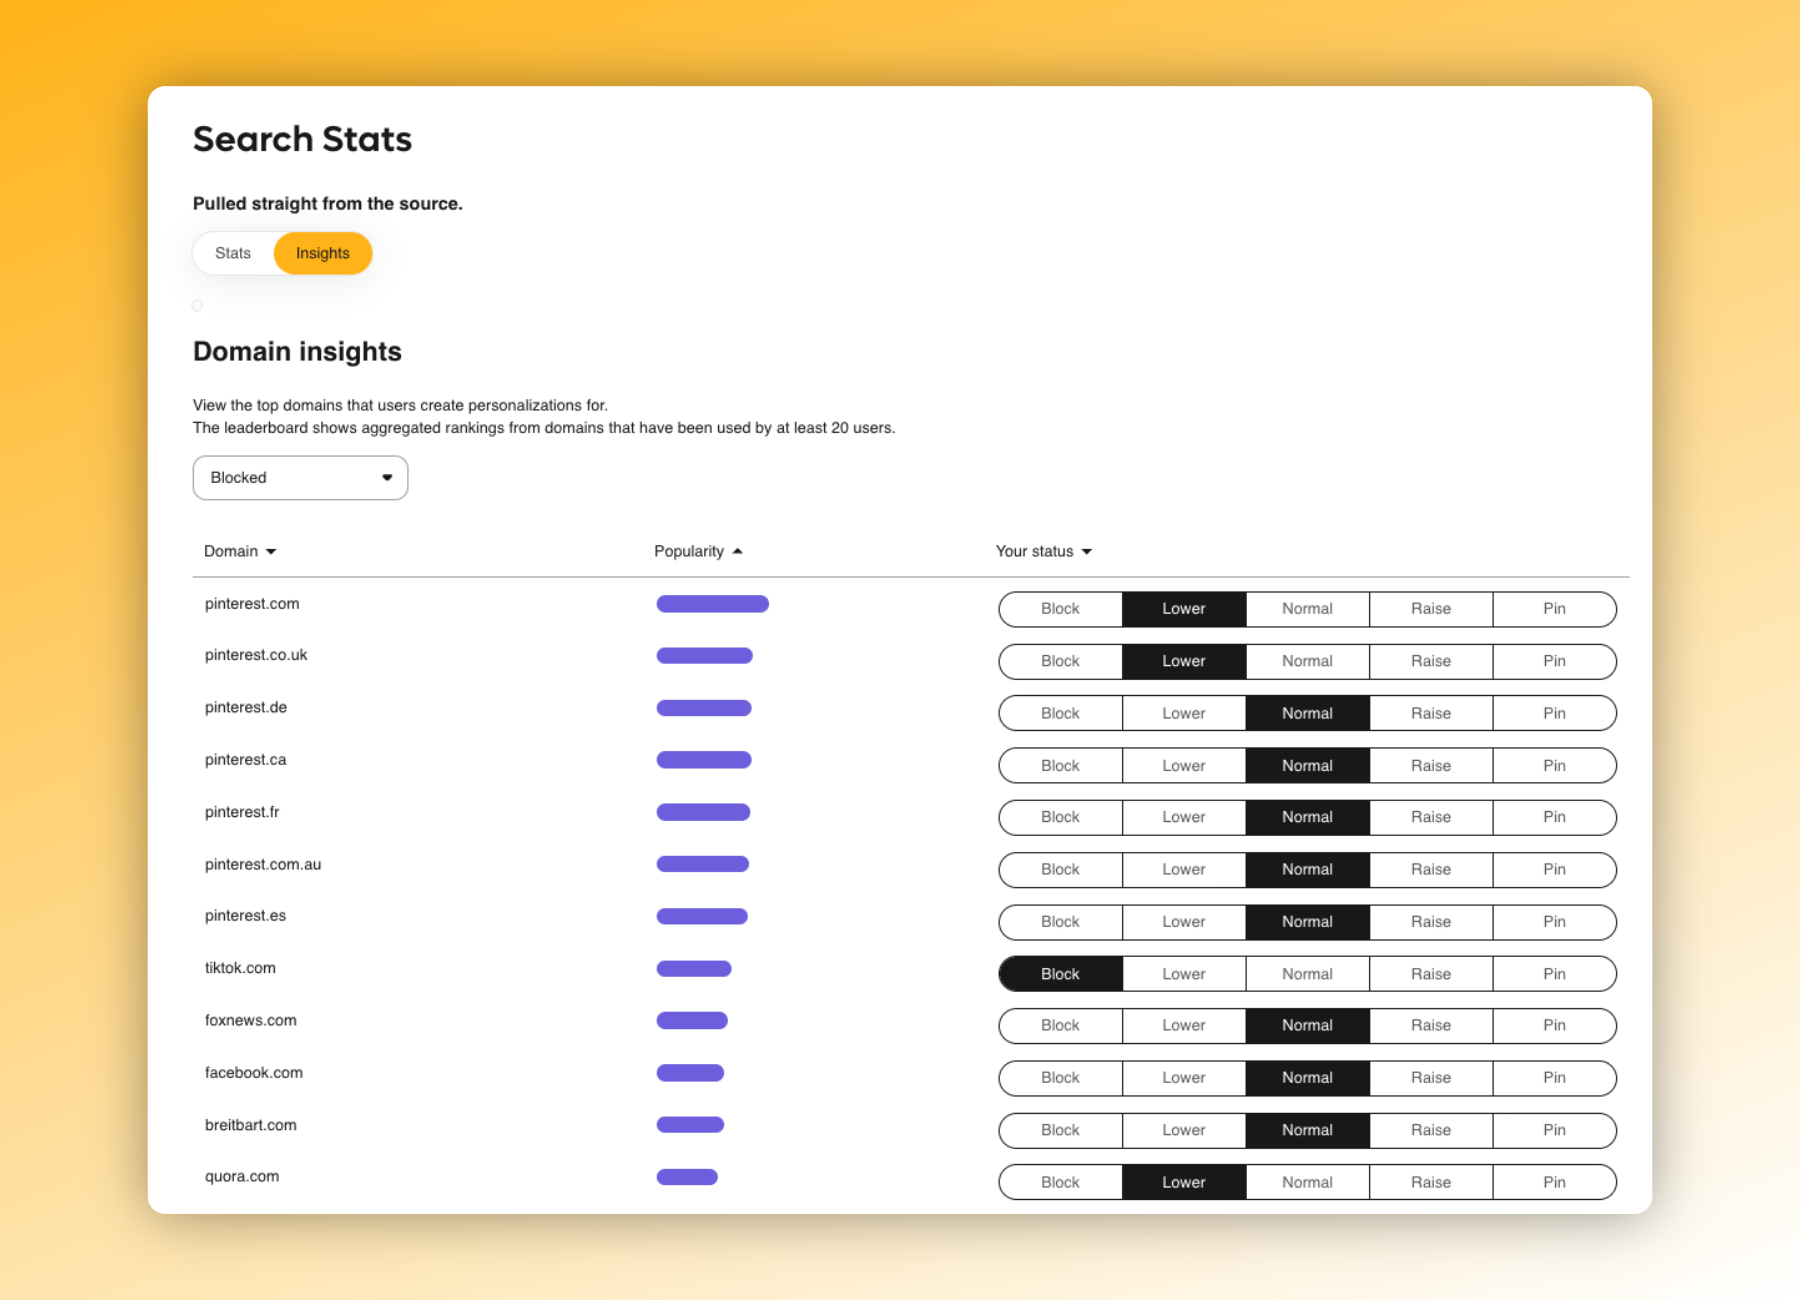Lower the ranking of pinterest.fr

(x=1183, y=817)
